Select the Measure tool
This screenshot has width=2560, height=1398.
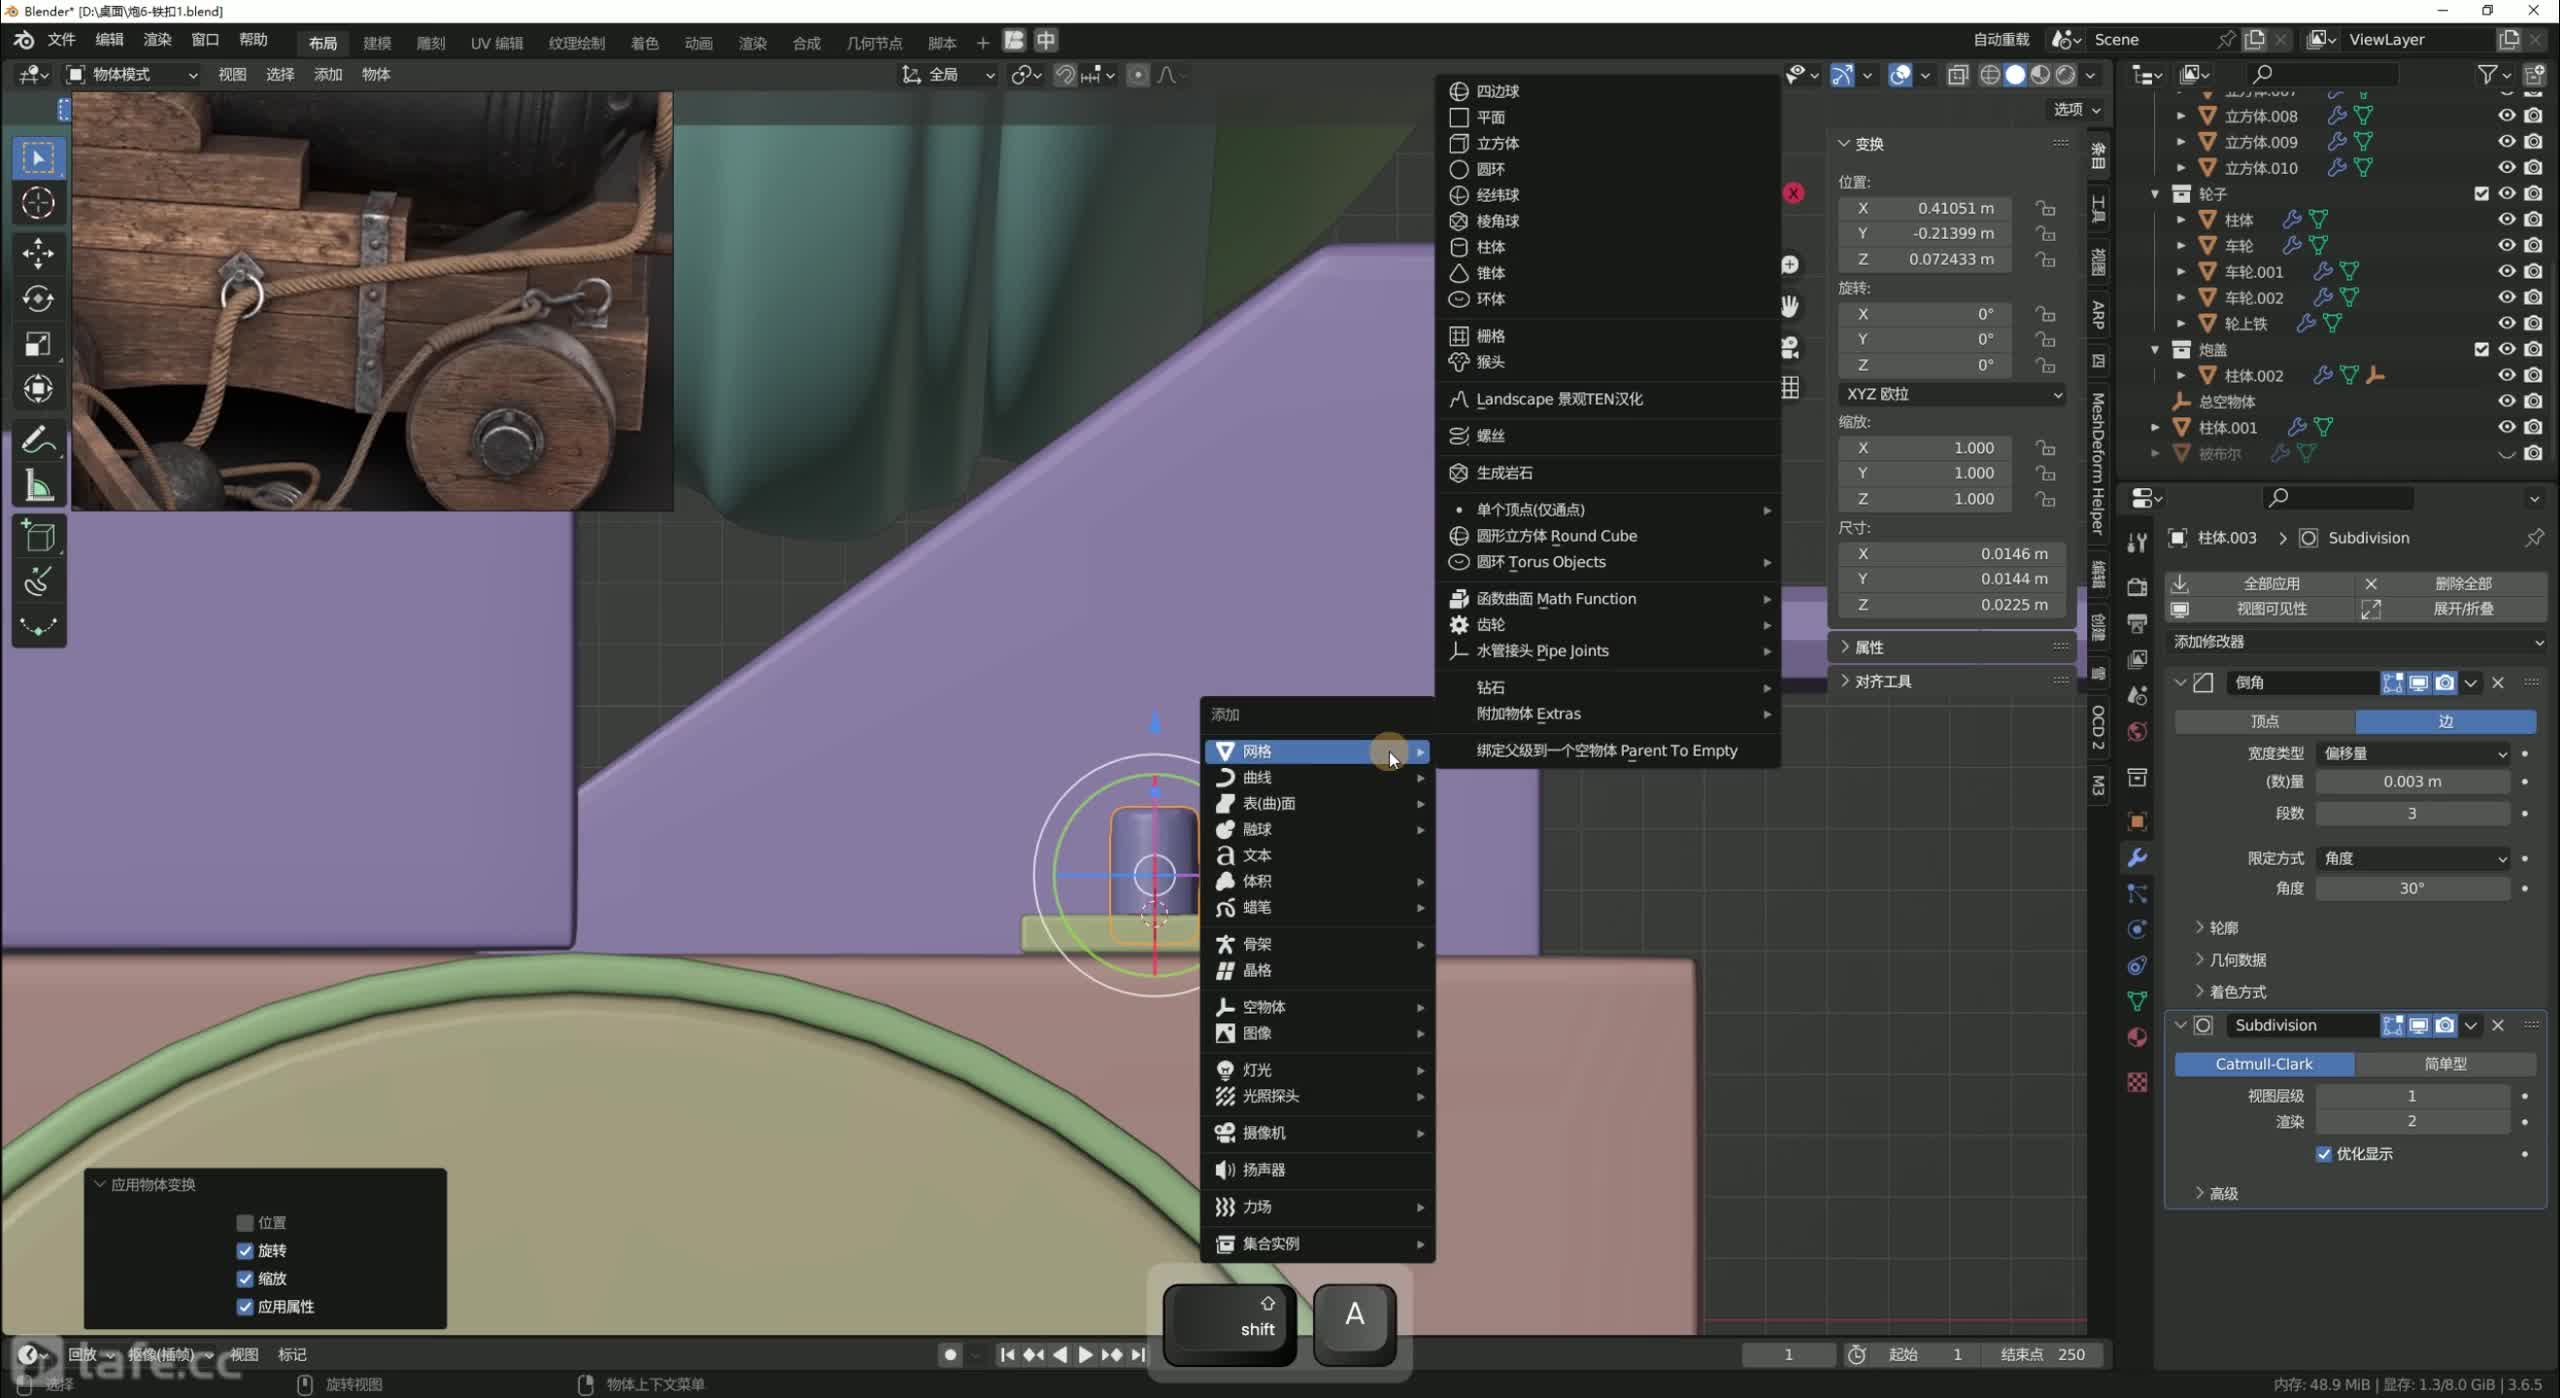pyautogui.click(x=38, y=486)
